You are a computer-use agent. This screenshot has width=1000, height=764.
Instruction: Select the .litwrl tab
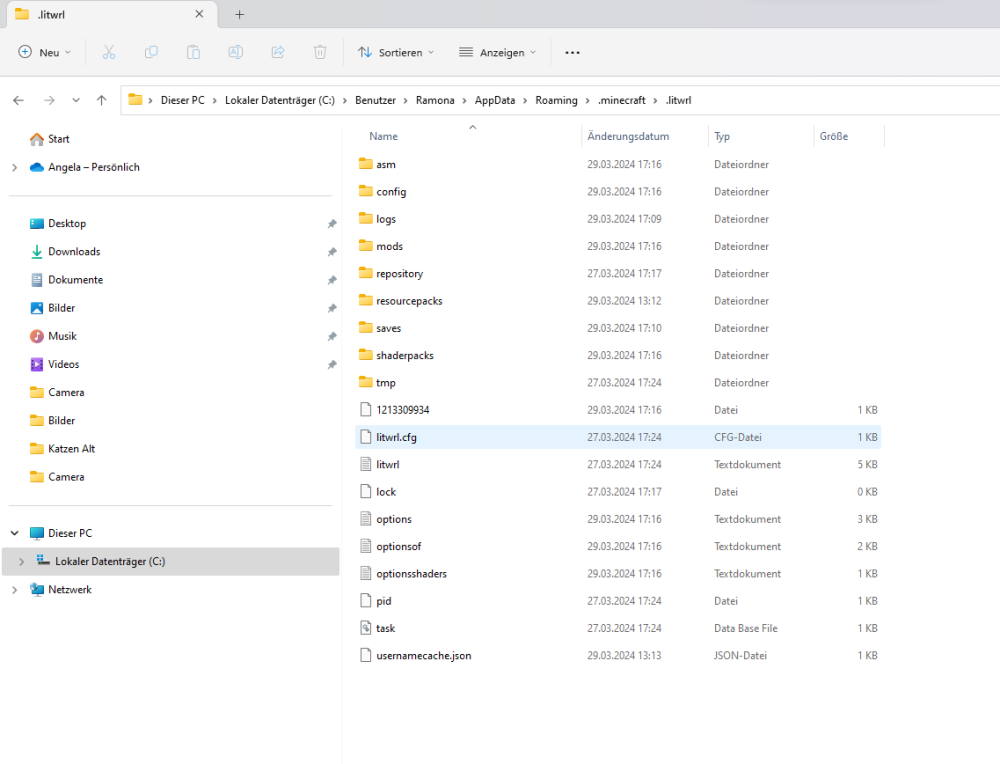[x=112, y=14]
